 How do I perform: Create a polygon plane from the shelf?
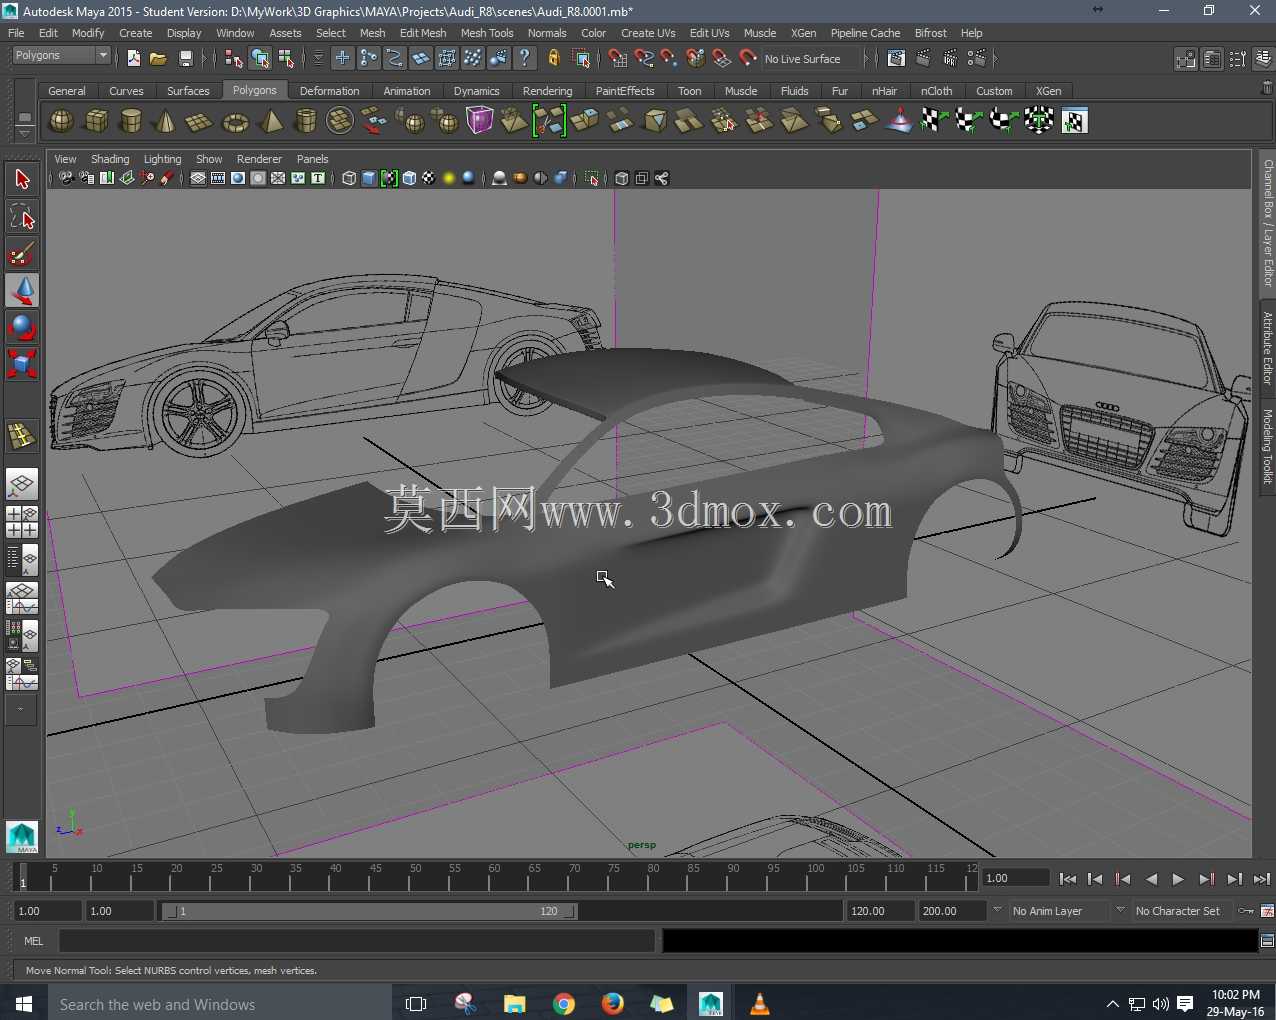tap(199, 121)
